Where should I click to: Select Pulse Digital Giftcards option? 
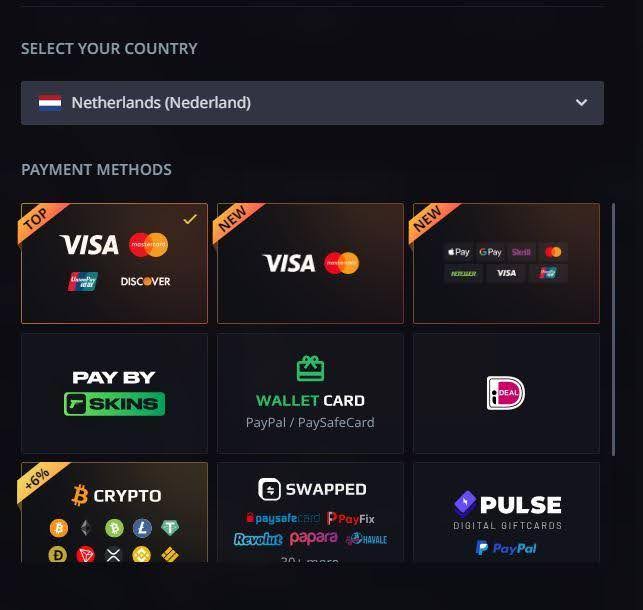click(507, 510)
